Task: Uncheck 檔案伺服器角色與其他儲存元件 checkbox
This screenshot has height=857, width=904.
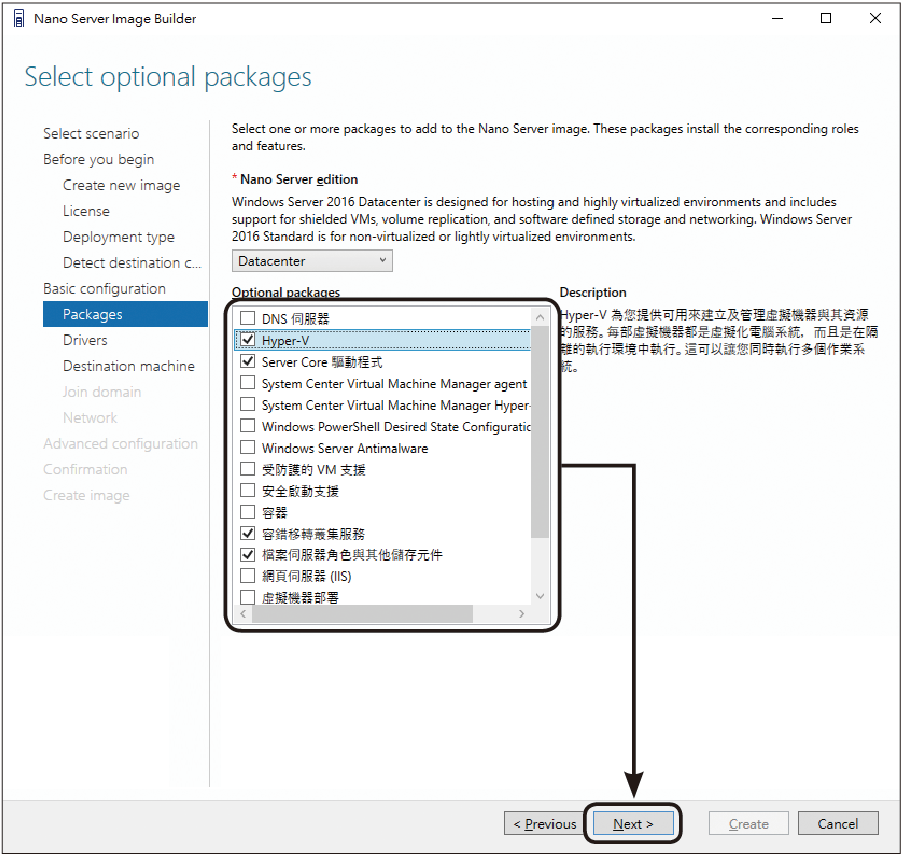Action: coord(247,555)
